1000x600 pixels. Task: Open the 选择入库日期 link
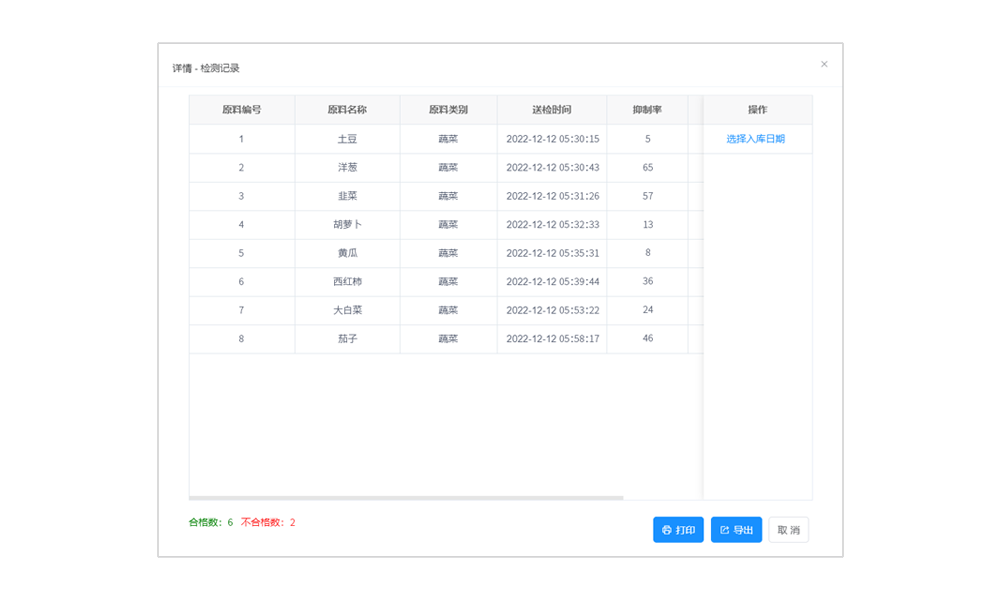click(x=755, y=139)
